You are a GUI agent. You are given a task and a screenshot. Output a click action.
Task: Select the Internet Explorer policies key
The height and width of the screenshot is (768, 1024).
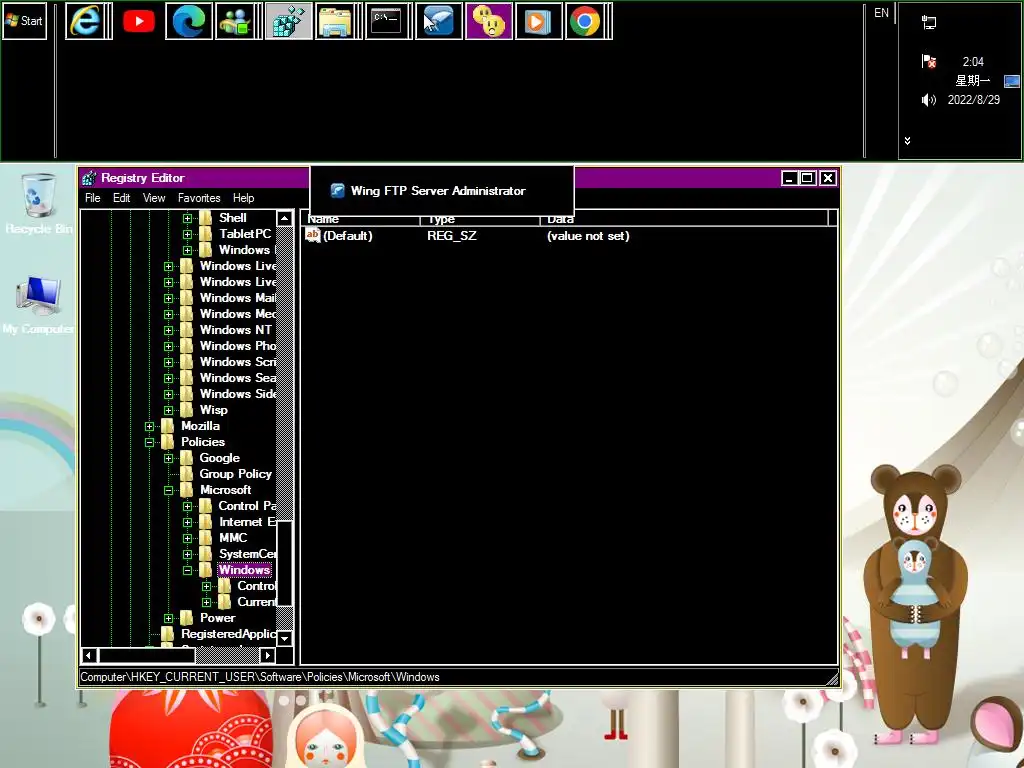pyautogui.click(x=248, y=522)
